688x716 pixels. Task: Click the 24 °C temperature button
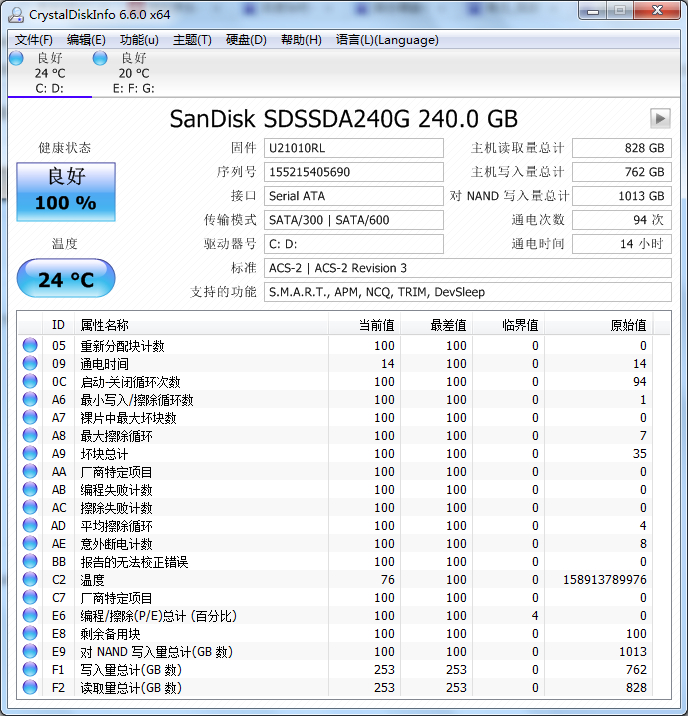66,278
